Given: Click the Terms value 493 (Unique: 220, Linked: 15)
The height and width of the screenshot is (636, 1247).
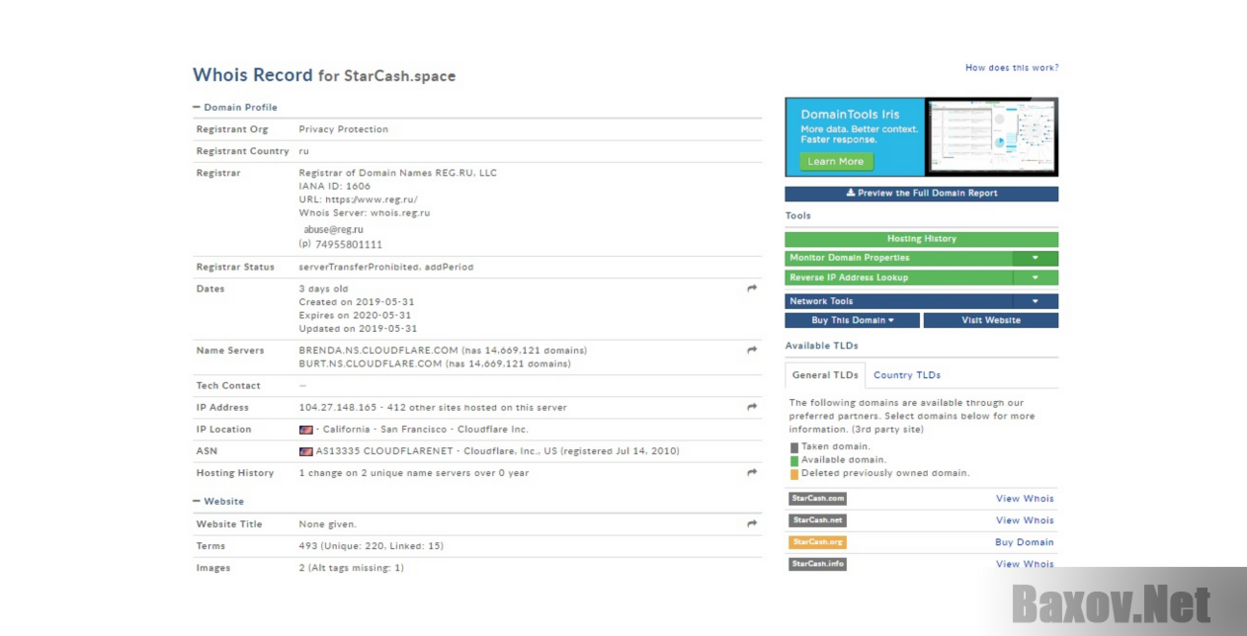Looking at the screenshot, I should pos(371,546).
